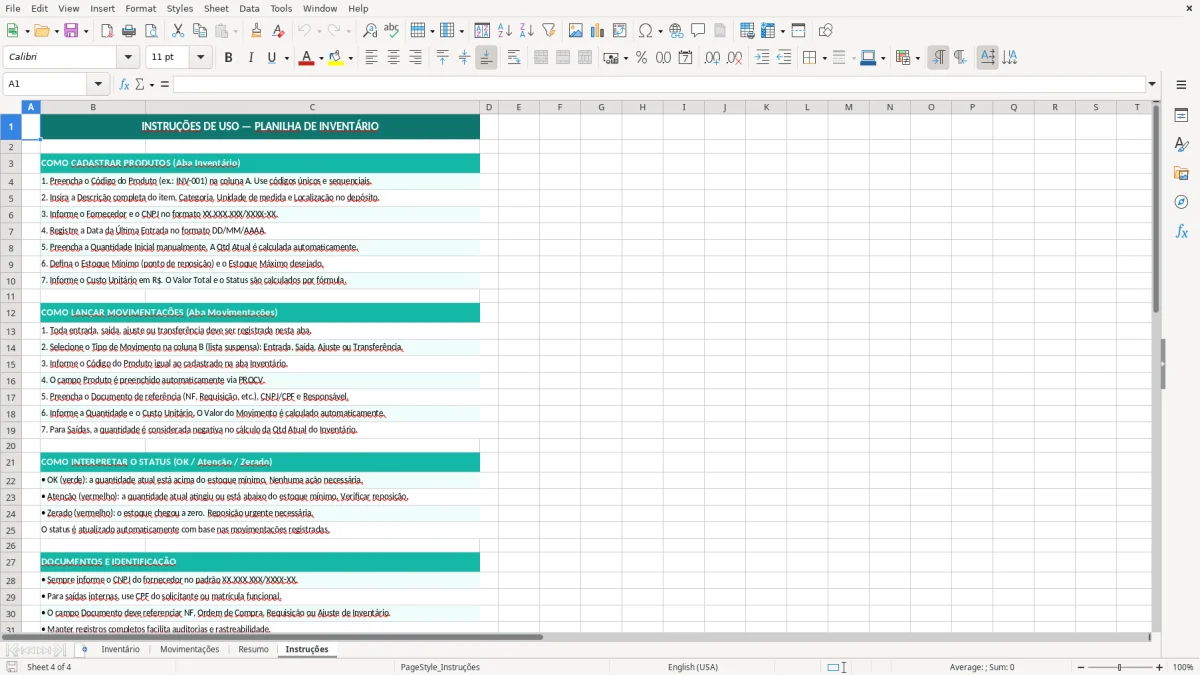Open Draw Functions shapes icon
The width and height of the screenshot is (1200, 675).
(826, 31)
